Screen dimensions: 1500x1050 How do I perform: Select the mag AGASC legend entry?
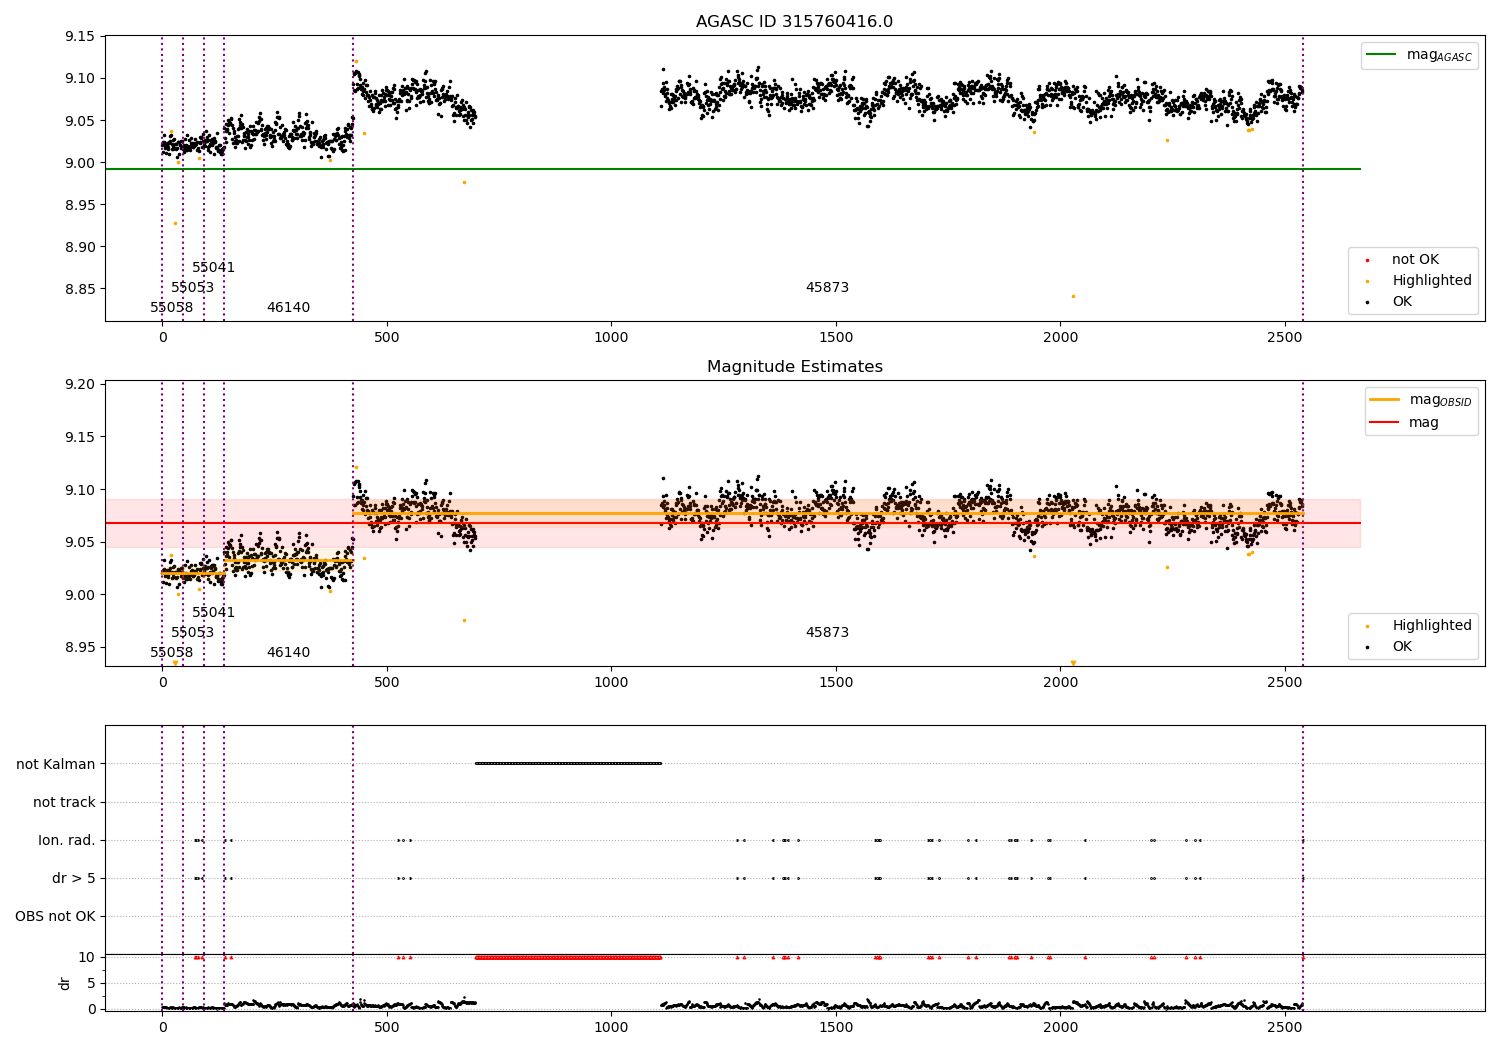1419,55
